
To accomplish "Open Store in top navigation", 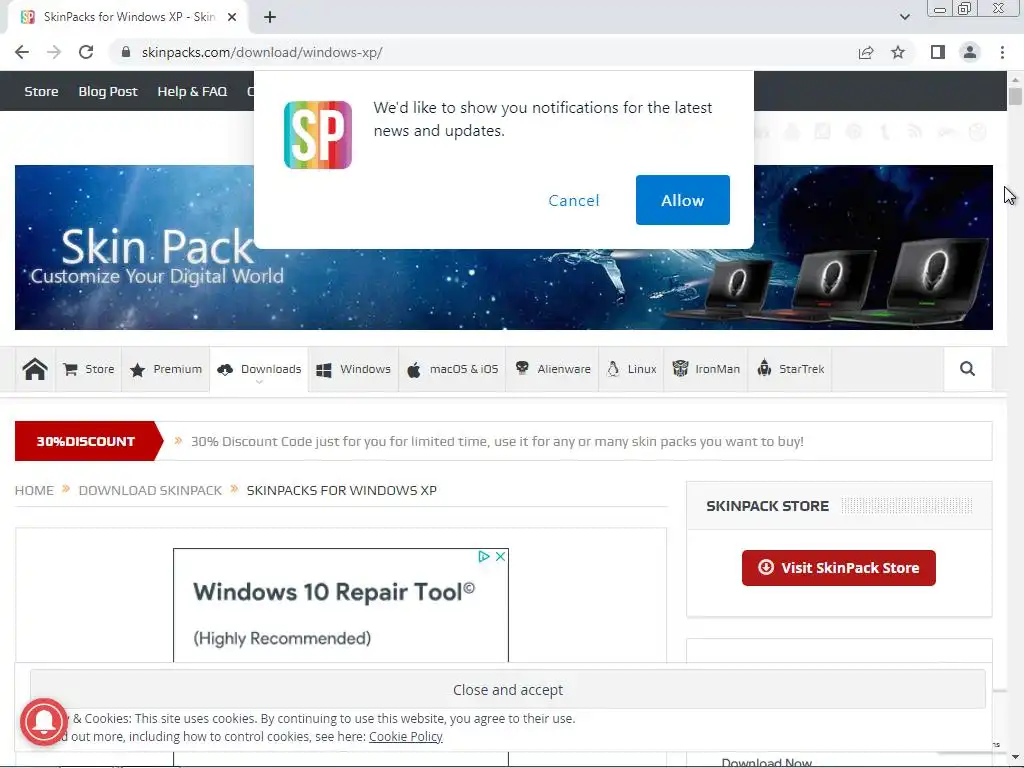I will click(41, 91).
